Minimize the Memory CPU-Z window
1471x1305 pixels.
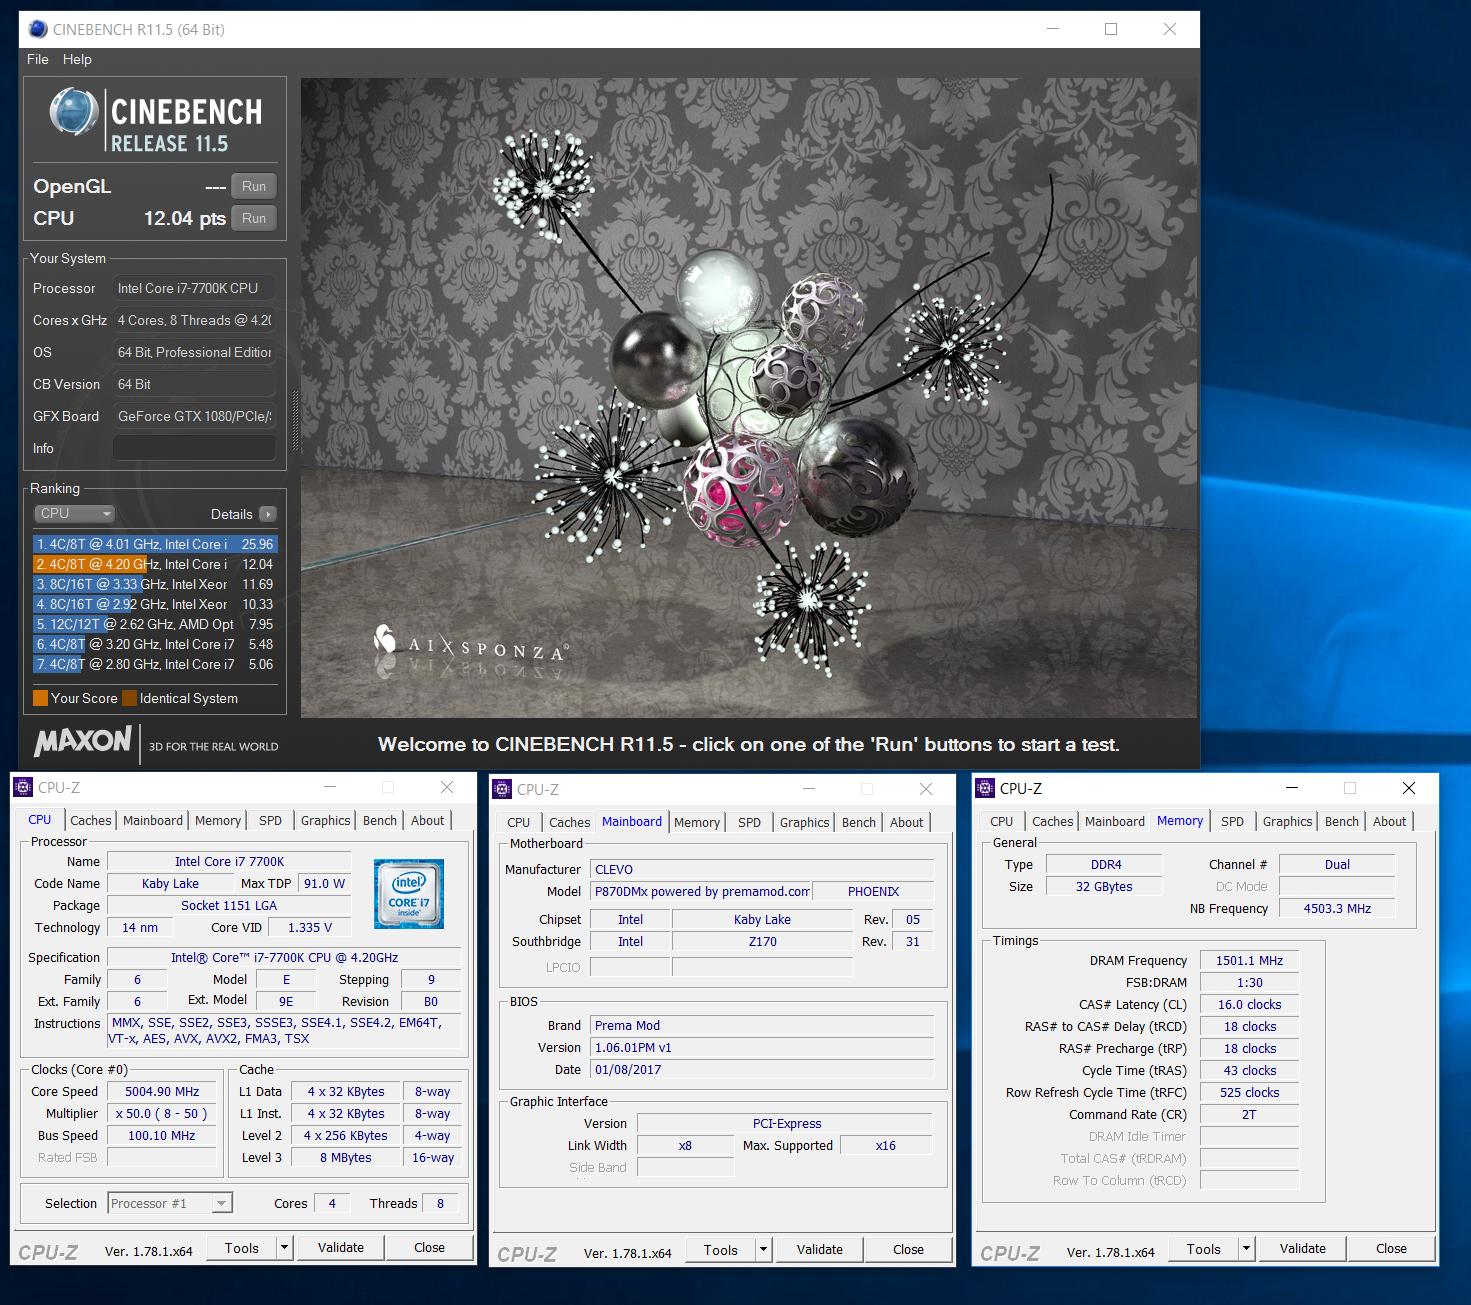click(x=1292, y=788)
